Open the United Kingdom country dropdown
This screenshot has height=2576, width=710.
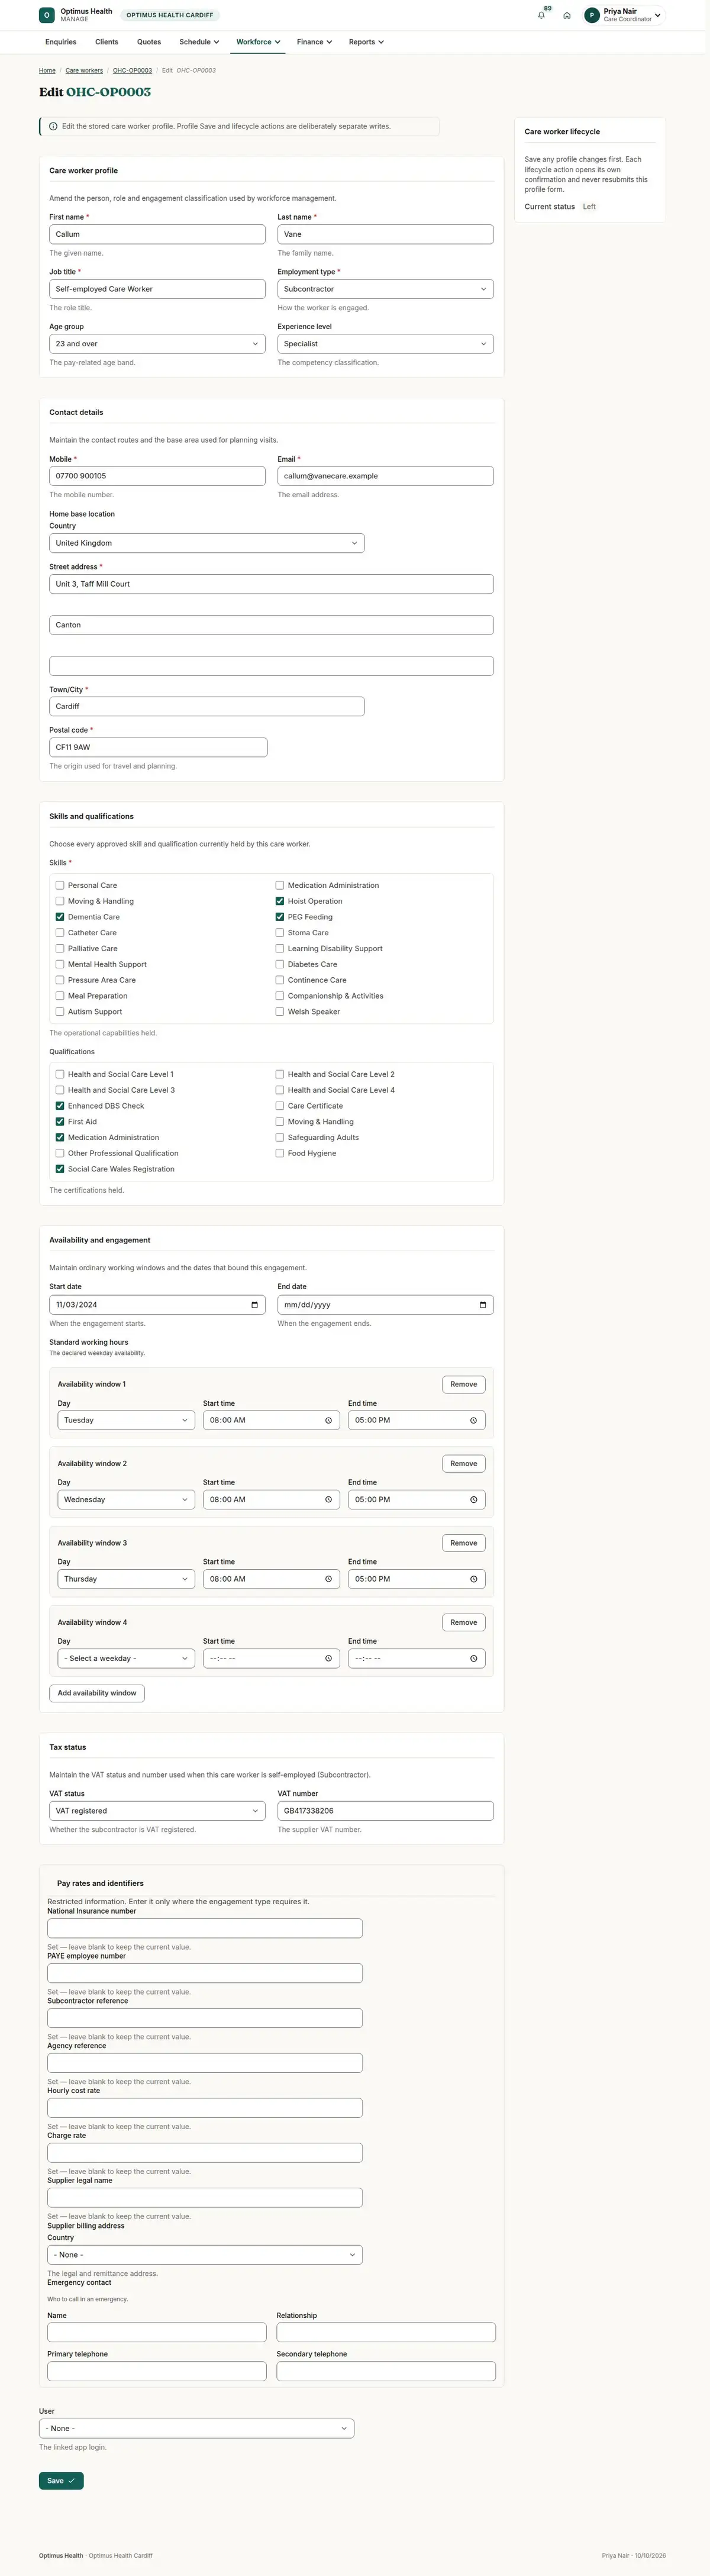click(207, 544)
